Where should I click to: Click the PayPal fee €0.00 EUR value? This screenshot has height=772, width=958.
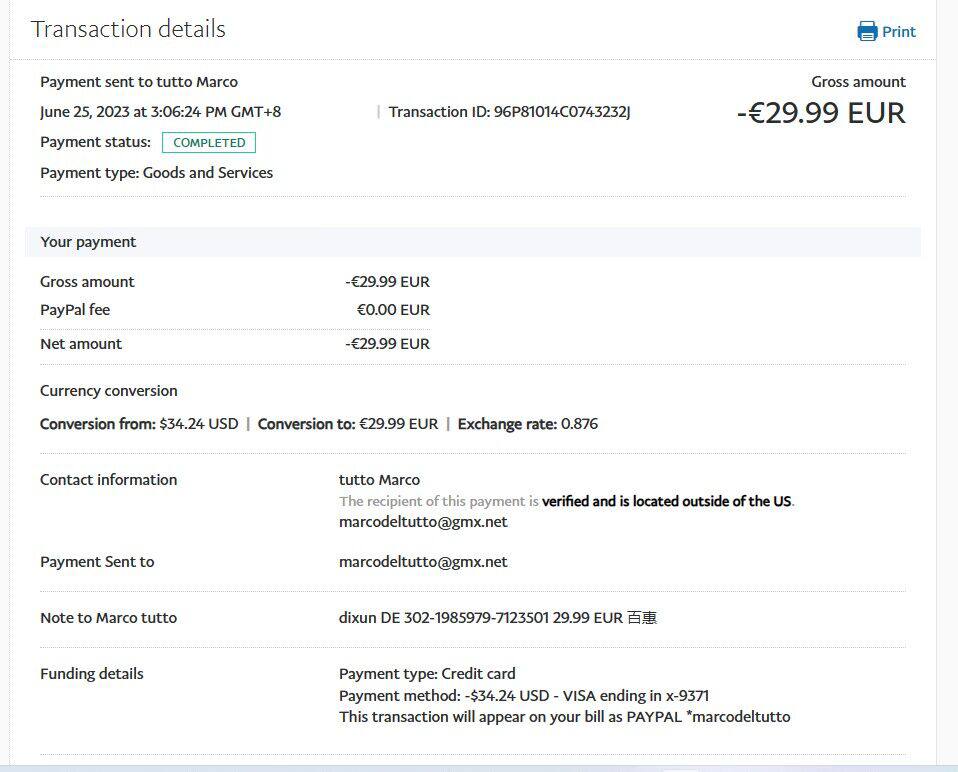point(393,310)
